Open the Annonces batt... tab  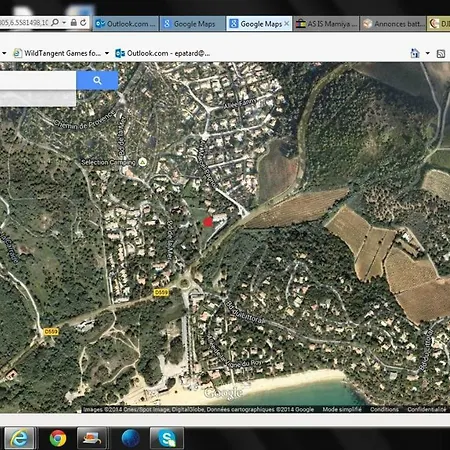(x=393, y=24)
